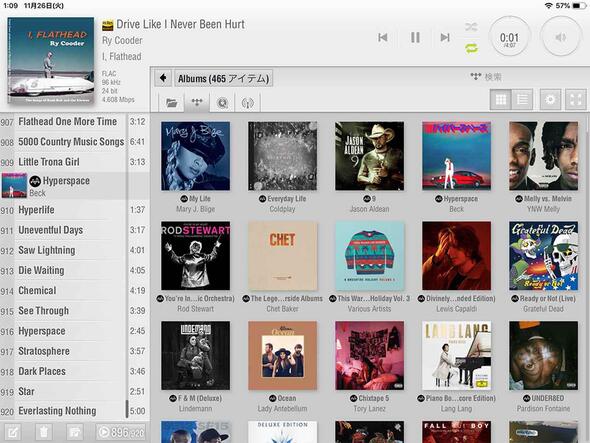The width and height of the screenshot is (590, 443).
Task: Delete queue items with trash icon
Action: coord(44,432)
